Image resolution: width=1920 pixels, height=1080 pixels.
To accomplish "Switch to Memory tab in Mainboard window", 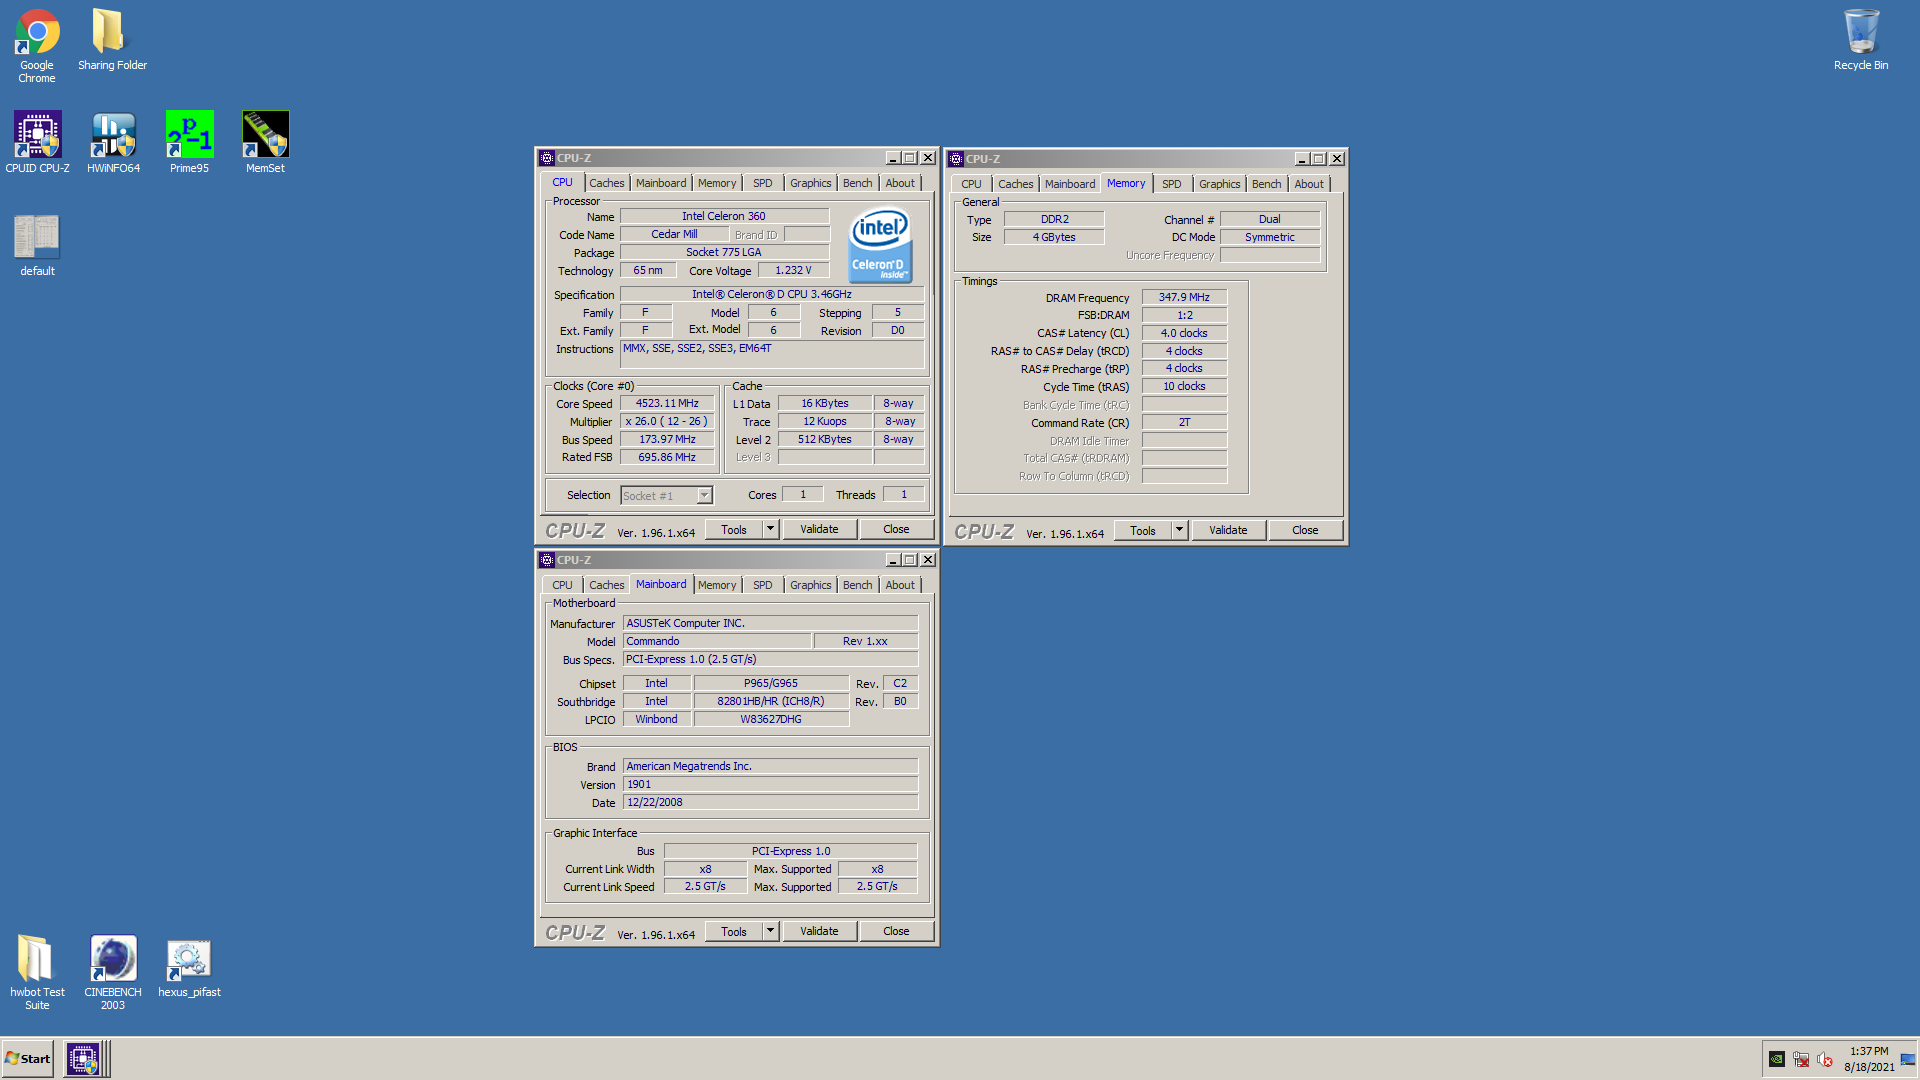I will click(x=717, y=585).
